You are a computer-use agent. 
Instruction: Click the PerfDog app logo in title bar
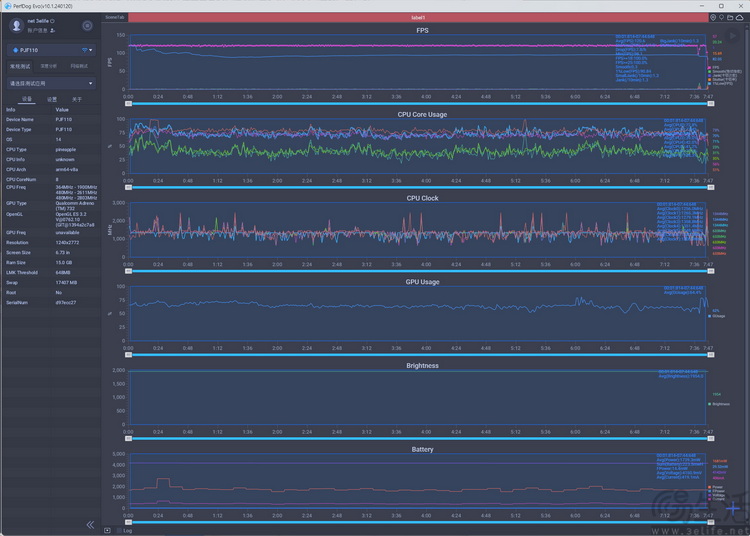pyautogui.click(x=8, y=6)
